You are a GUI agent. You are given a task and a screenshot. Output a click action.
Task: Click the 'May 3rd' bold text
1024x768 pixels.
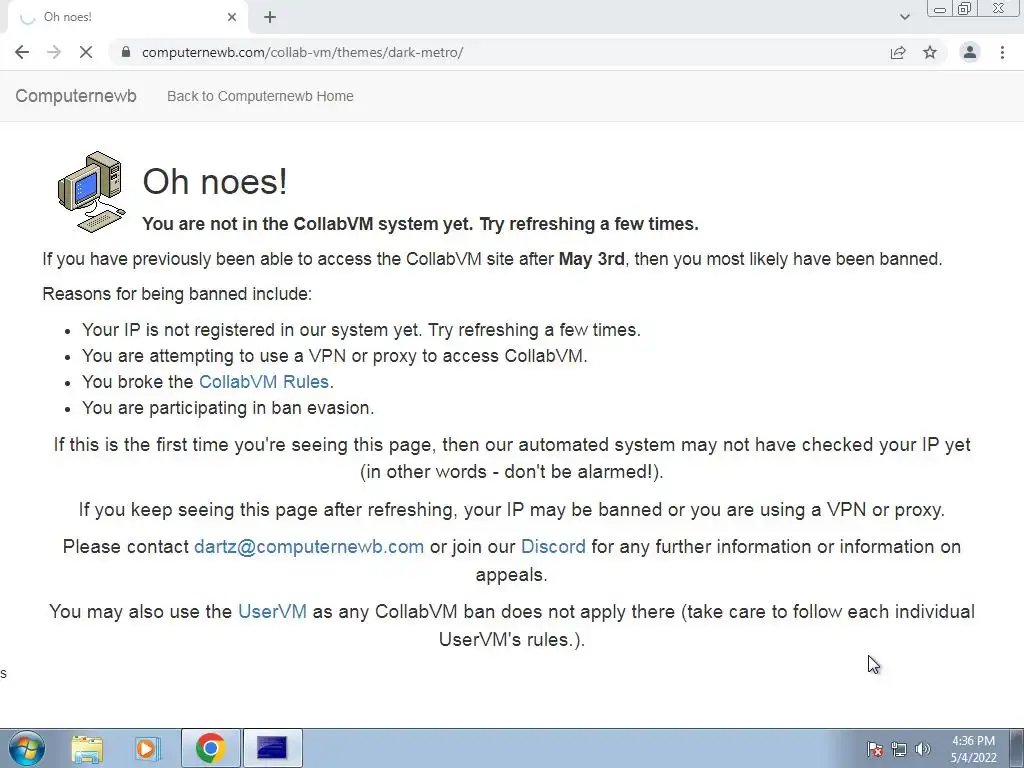coord(592,259)
